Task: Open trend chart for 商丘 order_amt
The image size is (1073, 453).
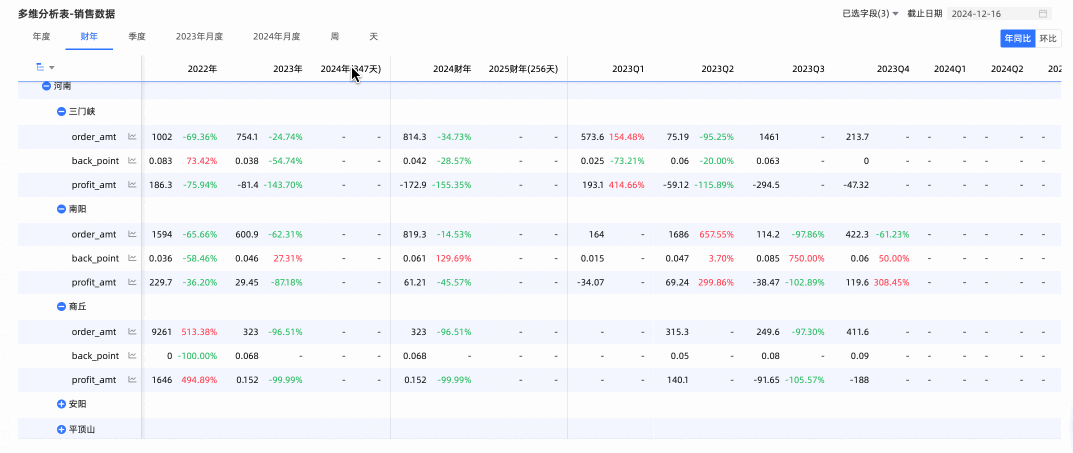Action: click(x=132, y=331)
